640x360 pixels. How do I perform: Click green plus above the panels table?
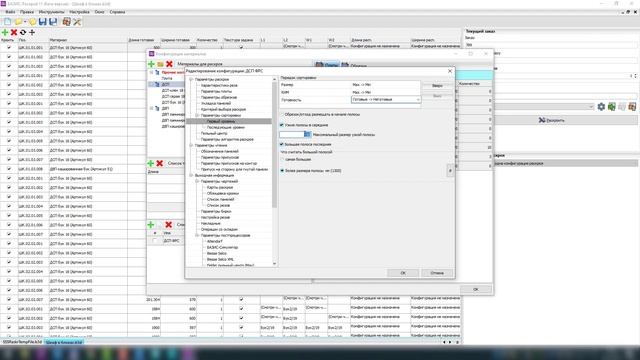tap(5, 32)
